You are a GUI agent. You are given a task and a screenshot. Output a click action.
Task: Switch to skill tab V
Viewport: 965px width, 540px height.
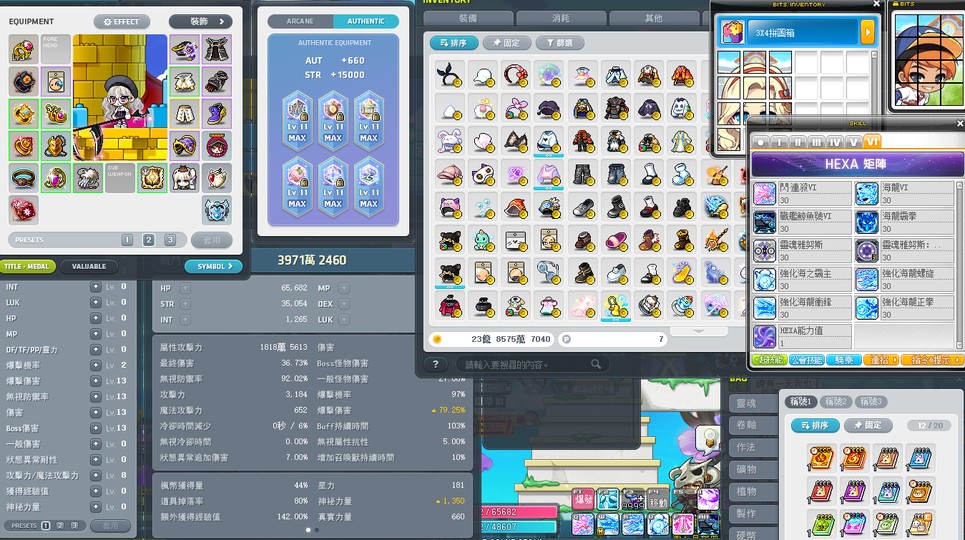point(853,142)
